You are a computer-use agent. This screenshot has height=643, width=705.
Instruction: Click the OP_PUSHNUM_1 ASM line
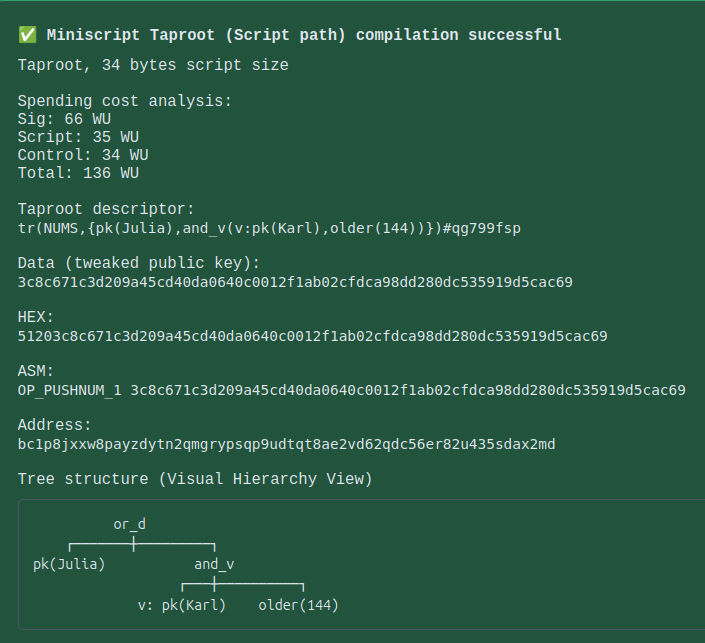click(x=351, y=390)
